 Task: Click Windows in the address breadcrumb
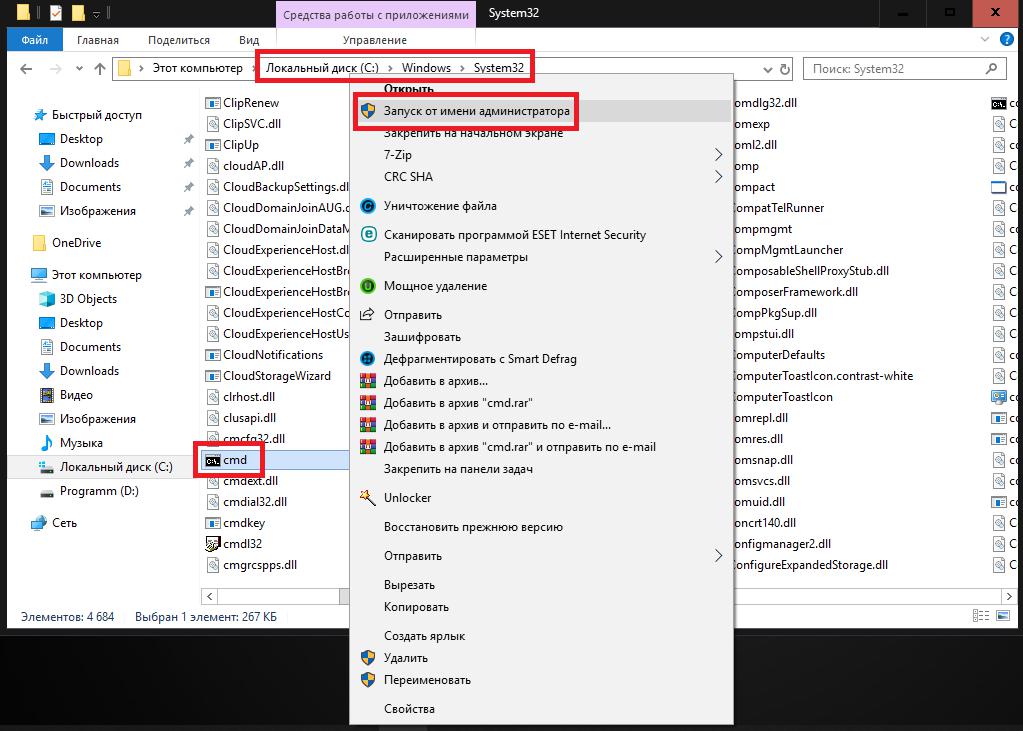(x=426, y=68)
